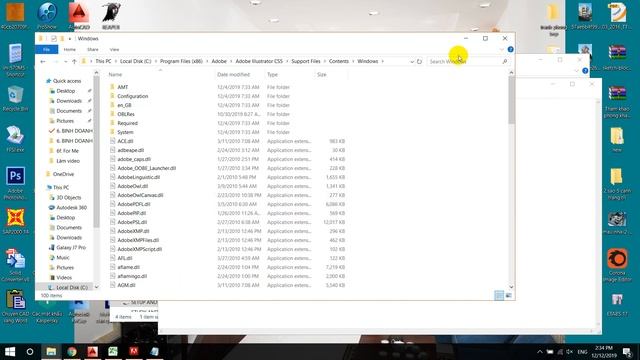This screenshot has width=640, height=360.
Task: Click This PC in address path
Action: pyautogui.click(x=103, y=61)
